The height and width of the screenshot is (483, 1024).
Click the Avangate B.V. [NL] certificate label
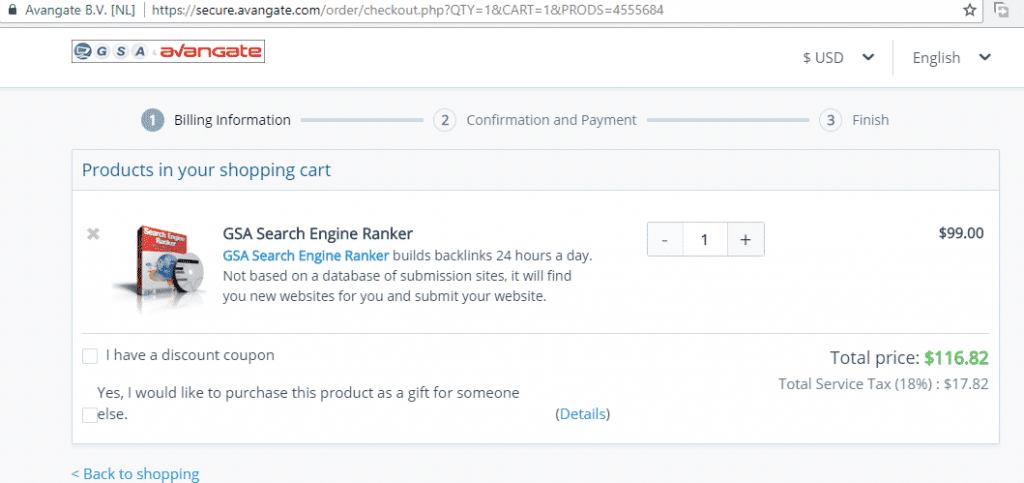(80, 10)
